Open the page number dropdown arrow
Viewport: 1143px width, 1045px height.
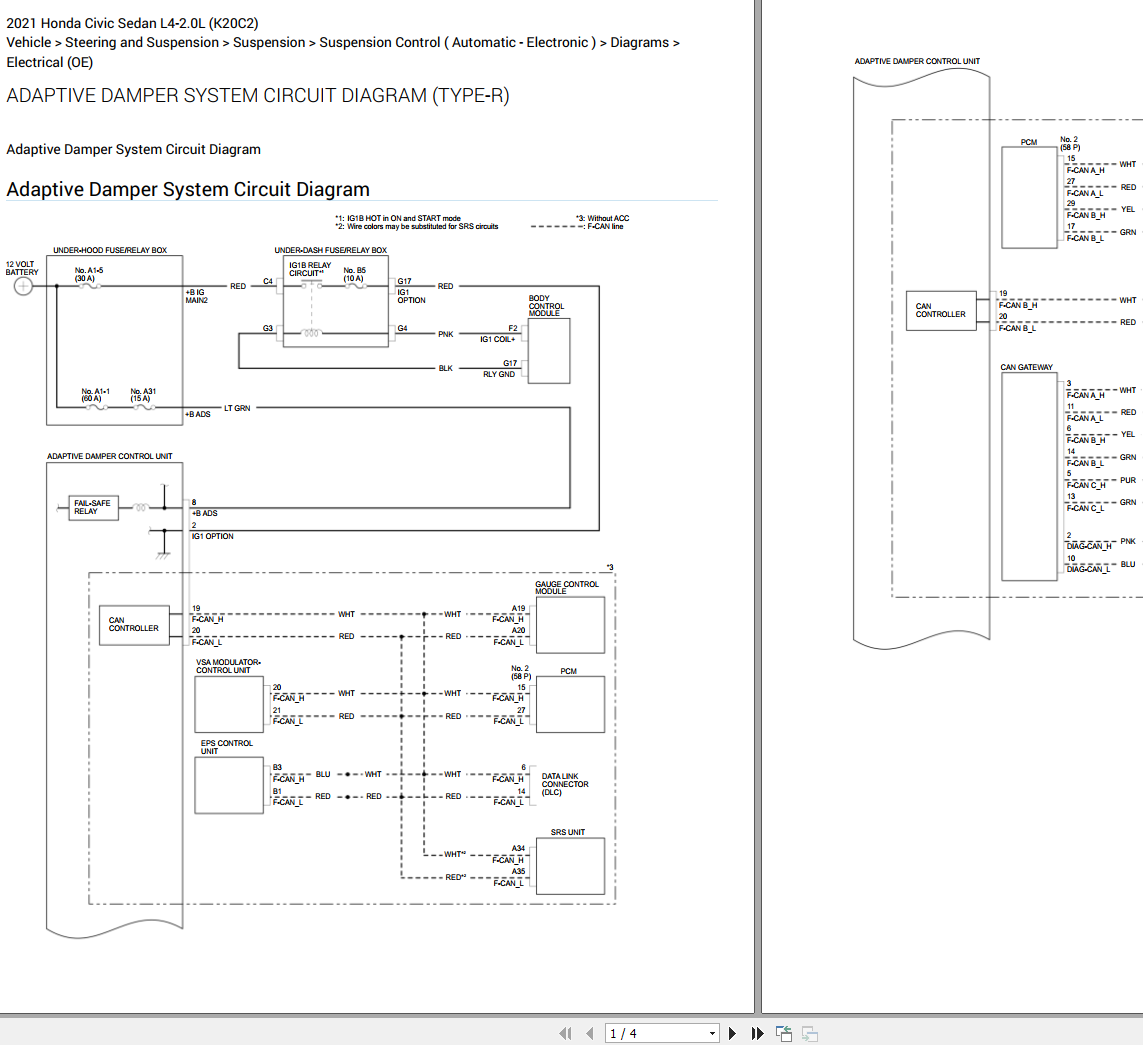(712, 1033)
